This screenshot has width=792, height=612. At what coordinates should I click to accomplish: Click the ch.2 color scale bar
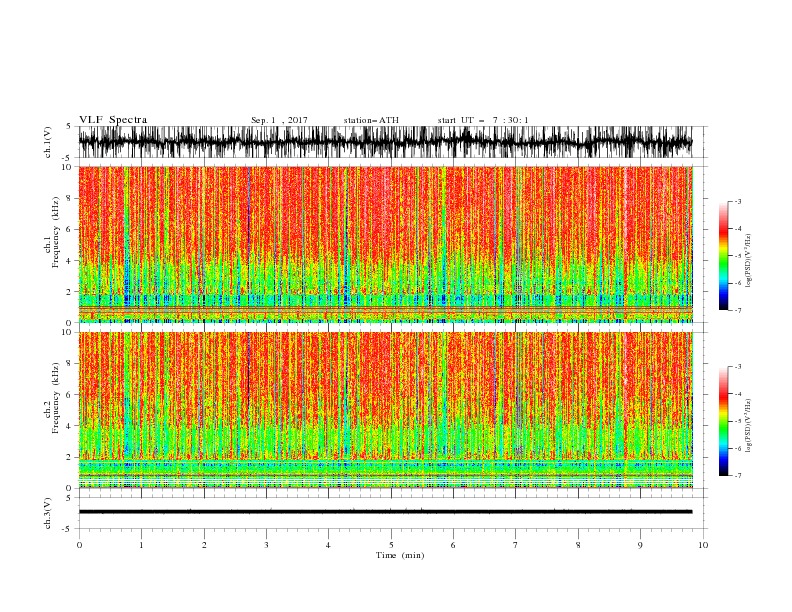pyautogui.click(x=724, y=421)
